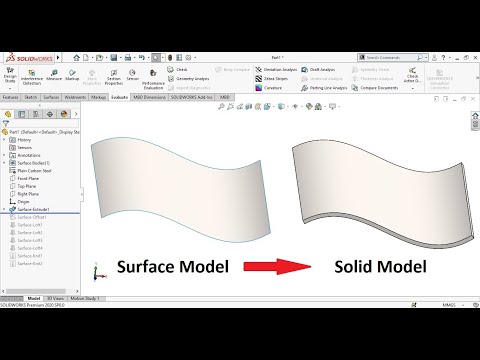
Task: Open the Options gear icon
Action: tap(188, 58)
